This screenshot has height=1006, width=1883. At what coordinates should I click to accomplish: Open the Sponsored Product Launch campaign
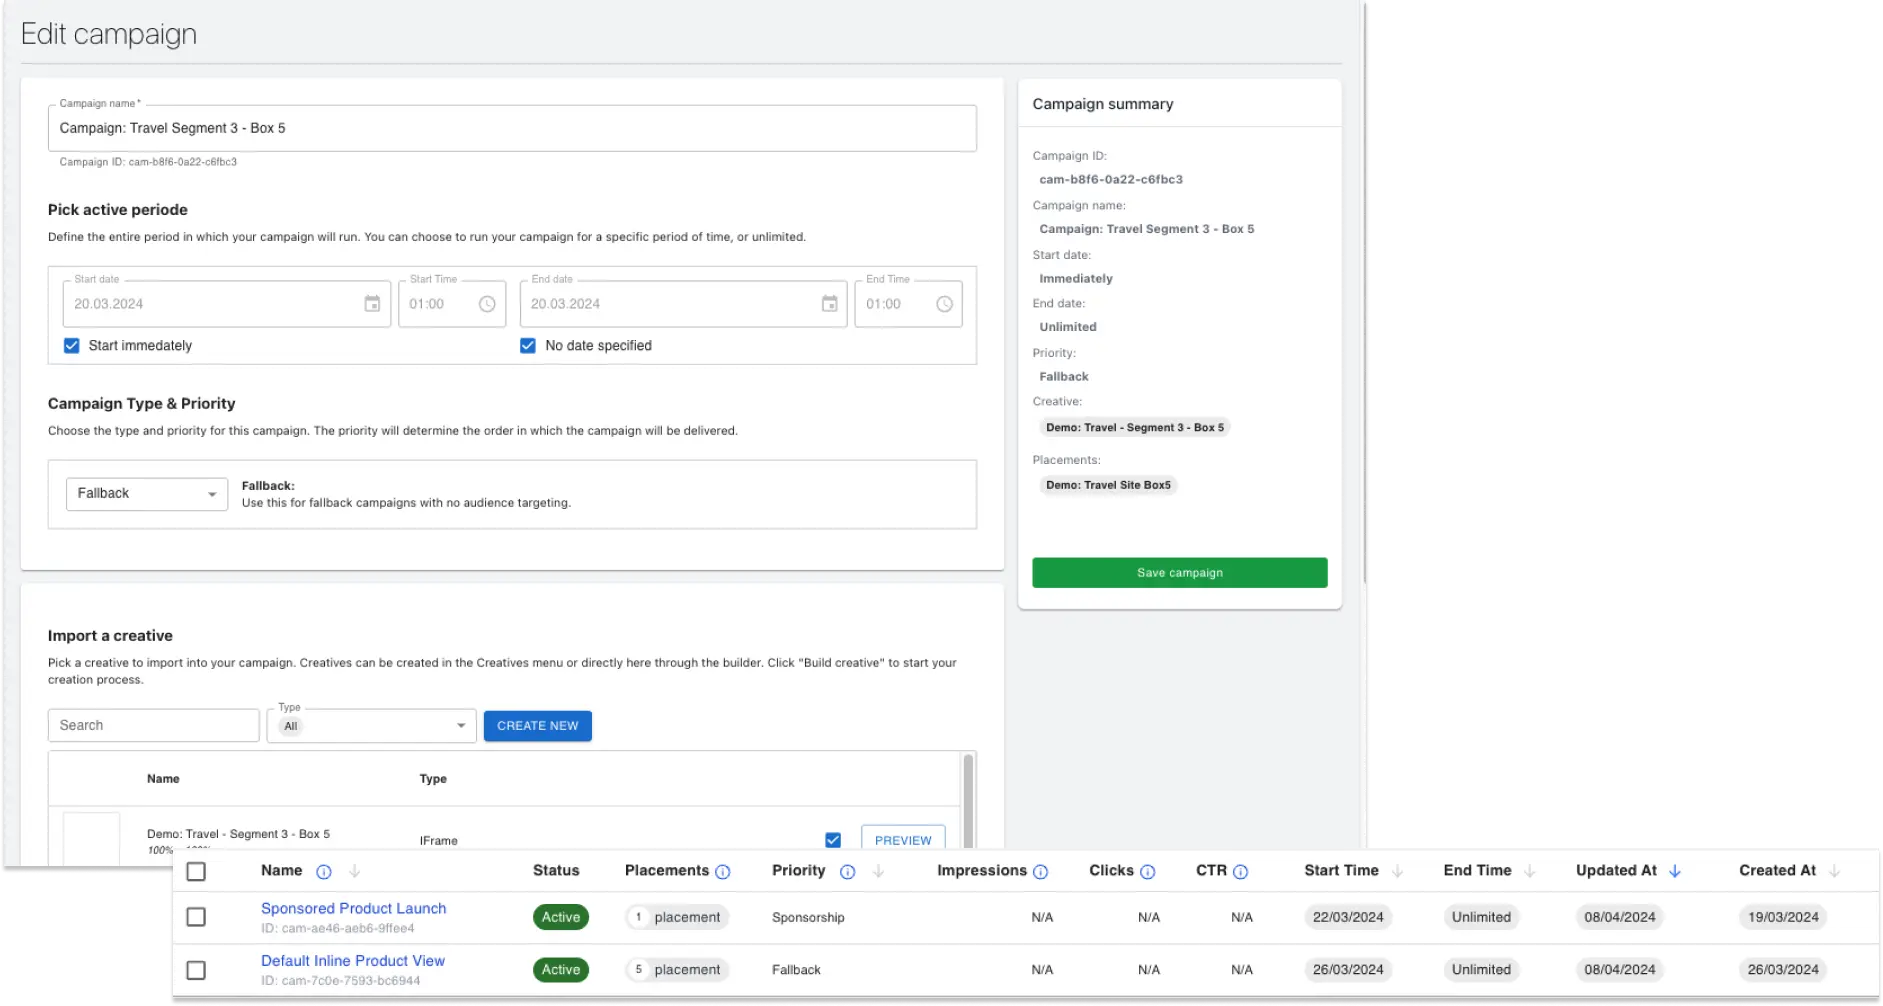pyautogui.click(x=353, y=908)
